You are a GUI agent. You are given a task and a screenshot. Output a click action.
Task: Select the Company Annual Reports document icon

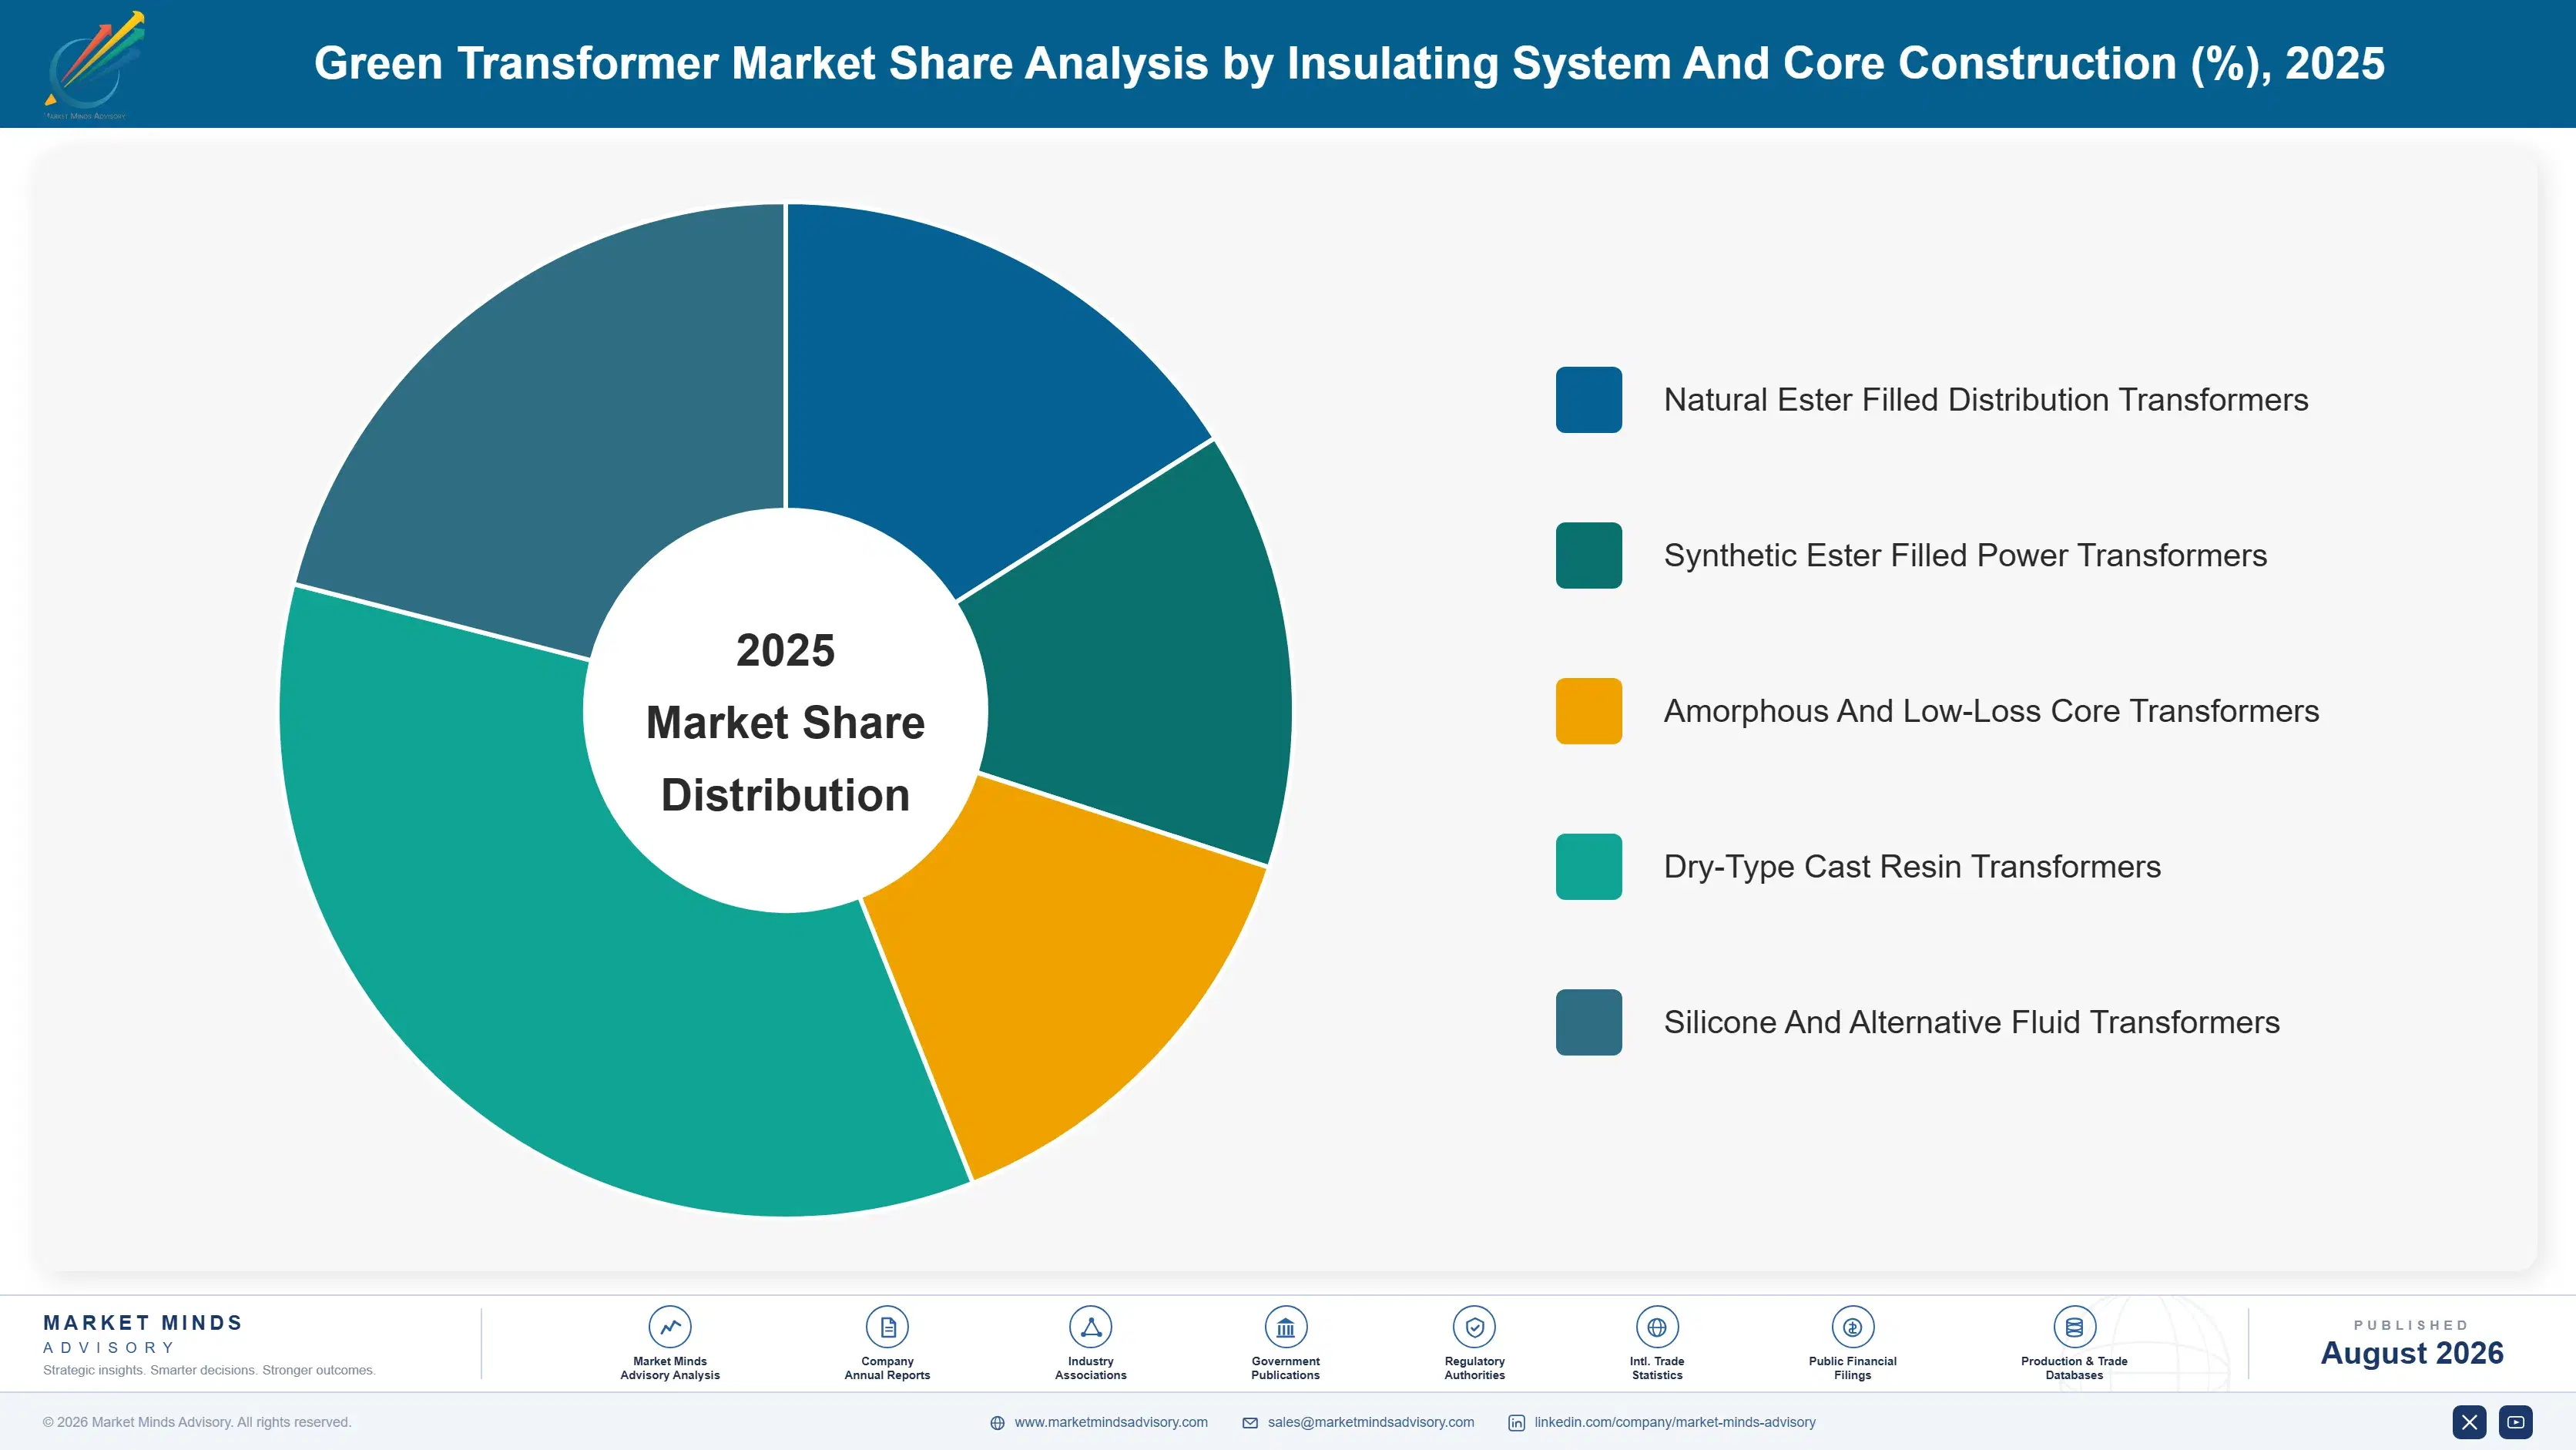[x=887, y=1327]
